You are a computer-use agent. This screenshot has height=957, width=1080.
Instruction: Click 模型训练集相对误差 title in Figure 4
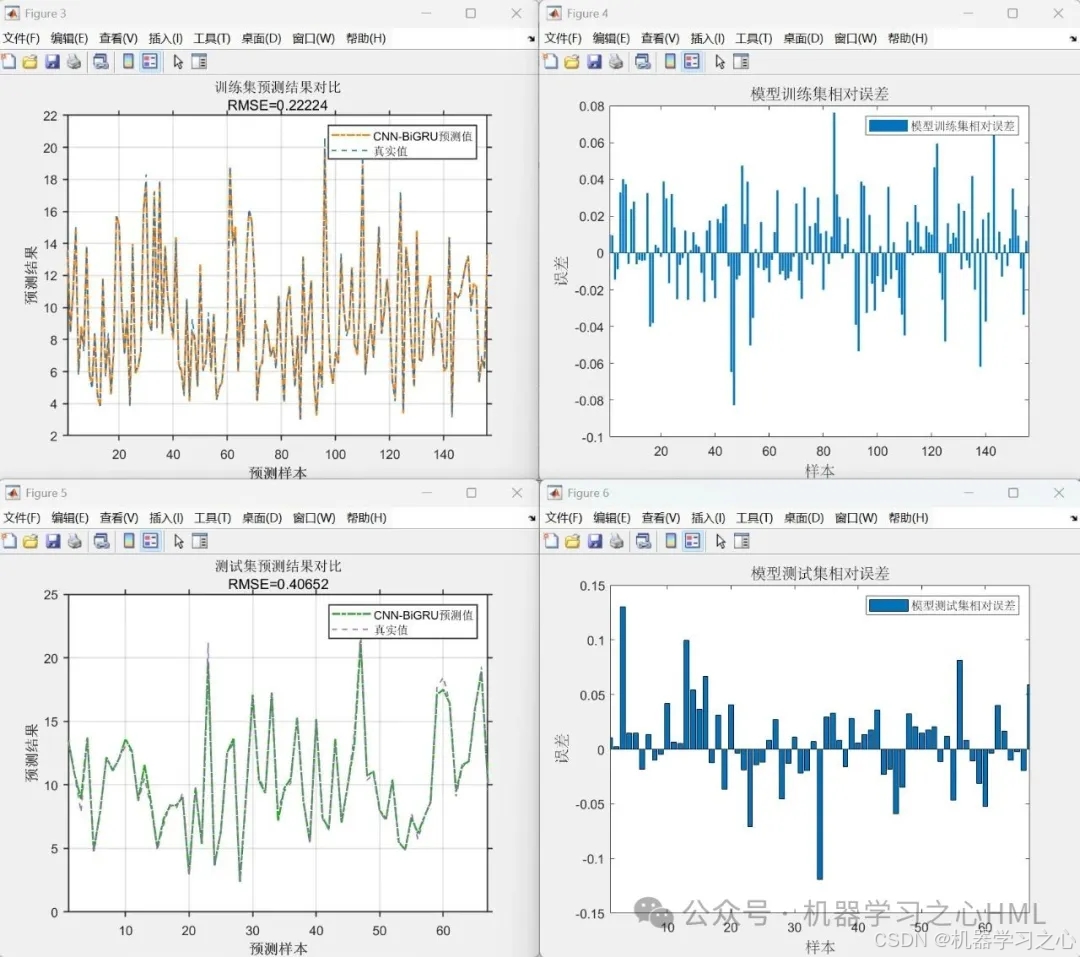click(820, 94)
